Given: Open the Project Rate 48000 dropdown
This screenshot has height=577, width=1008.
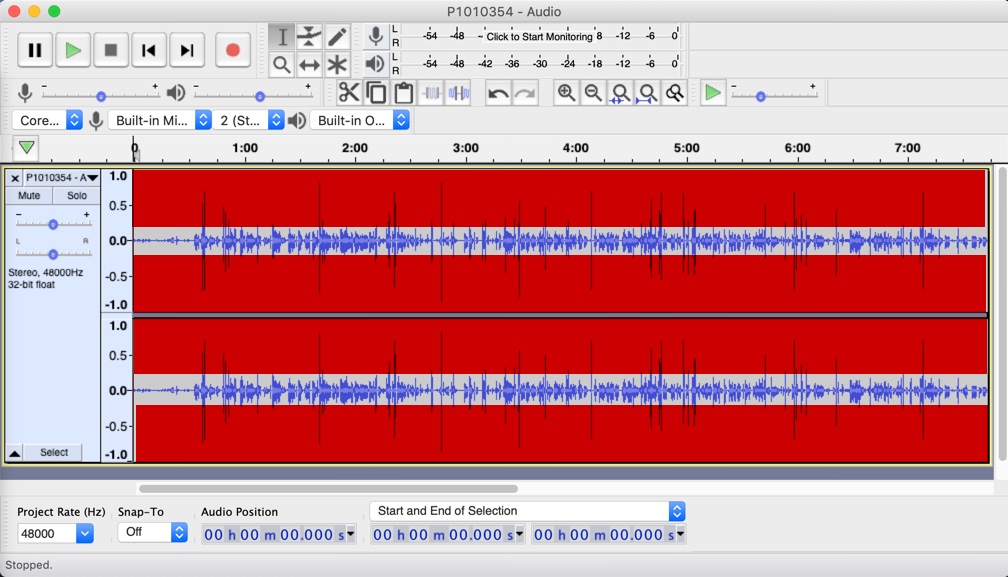Looking at the screenshot, I should tap(56, 533).
